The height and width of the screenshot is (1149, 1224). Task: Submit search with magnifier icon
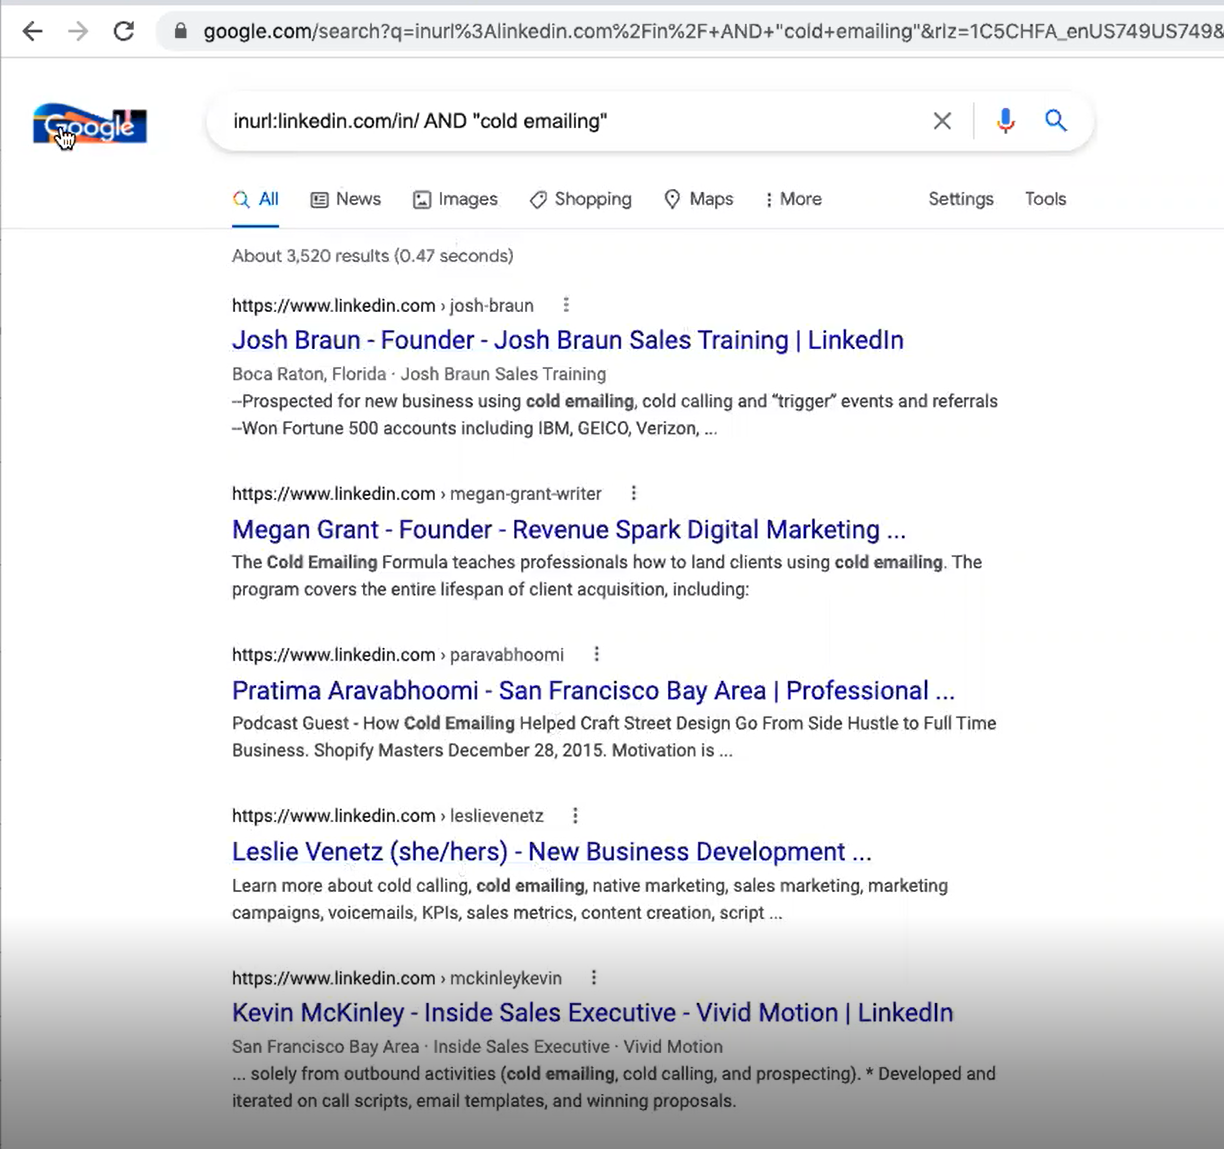tap(1056, 121)
